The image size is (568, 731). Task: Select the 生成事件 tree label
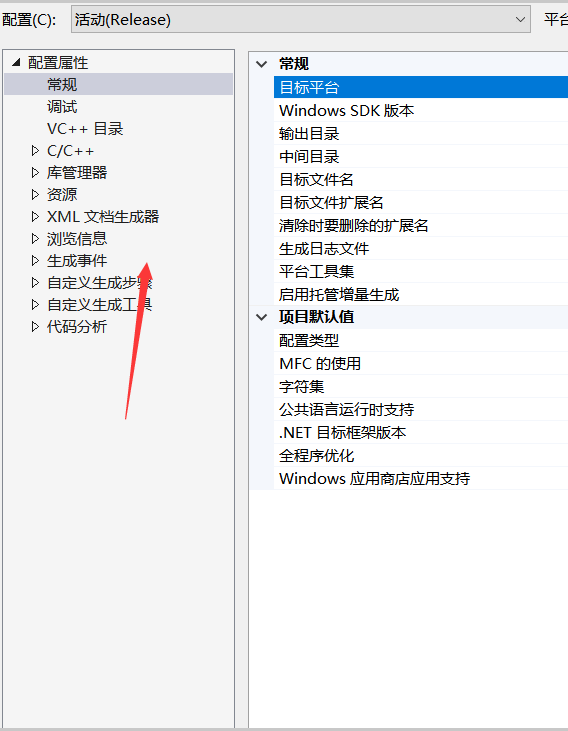tap(77, 261)
